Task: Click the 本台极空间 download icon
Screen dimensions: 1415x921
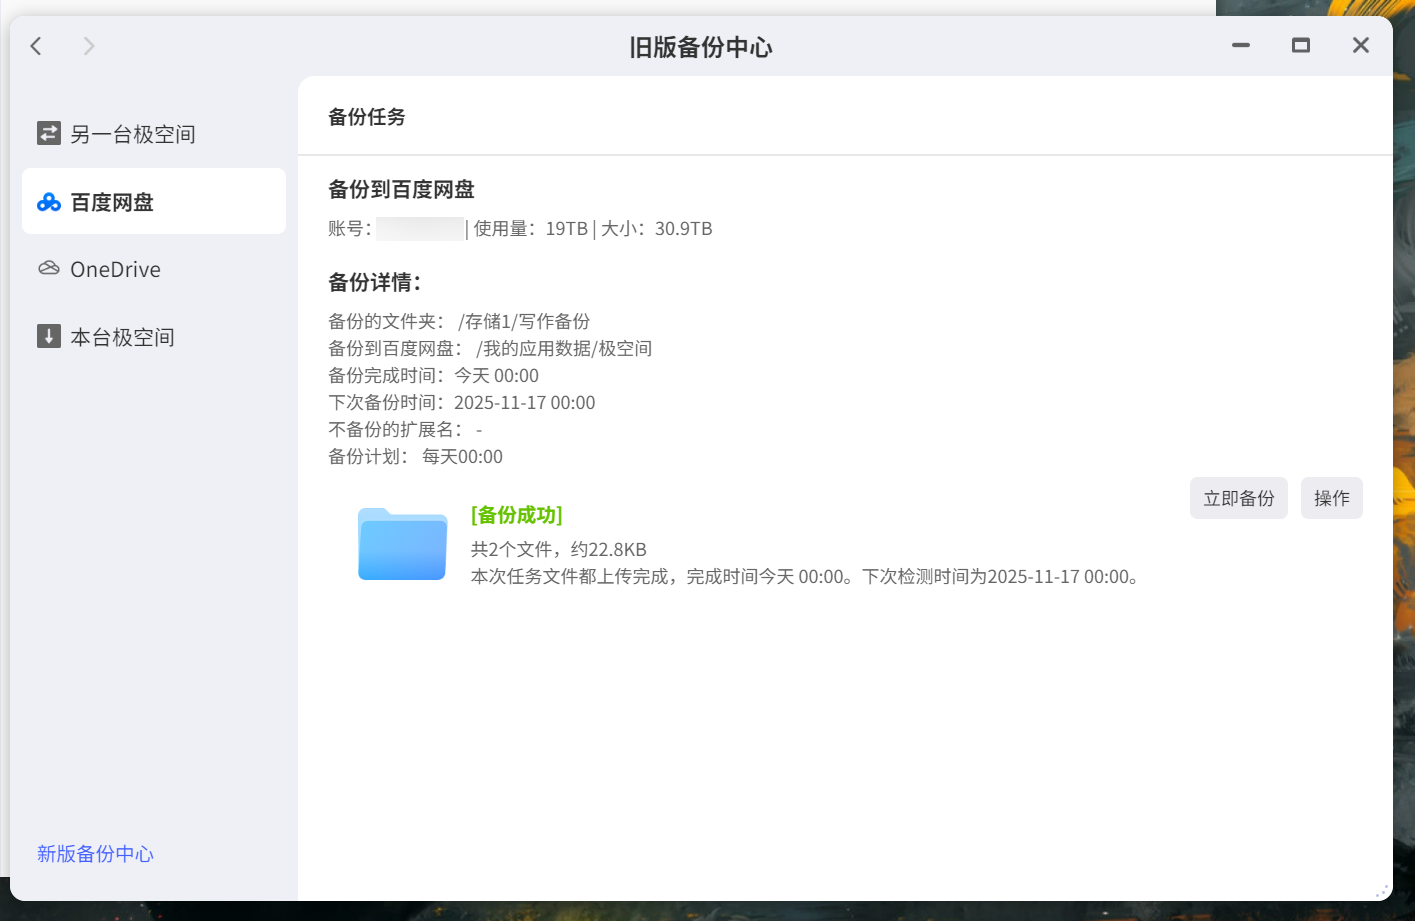Action: [x=49, y=336]
